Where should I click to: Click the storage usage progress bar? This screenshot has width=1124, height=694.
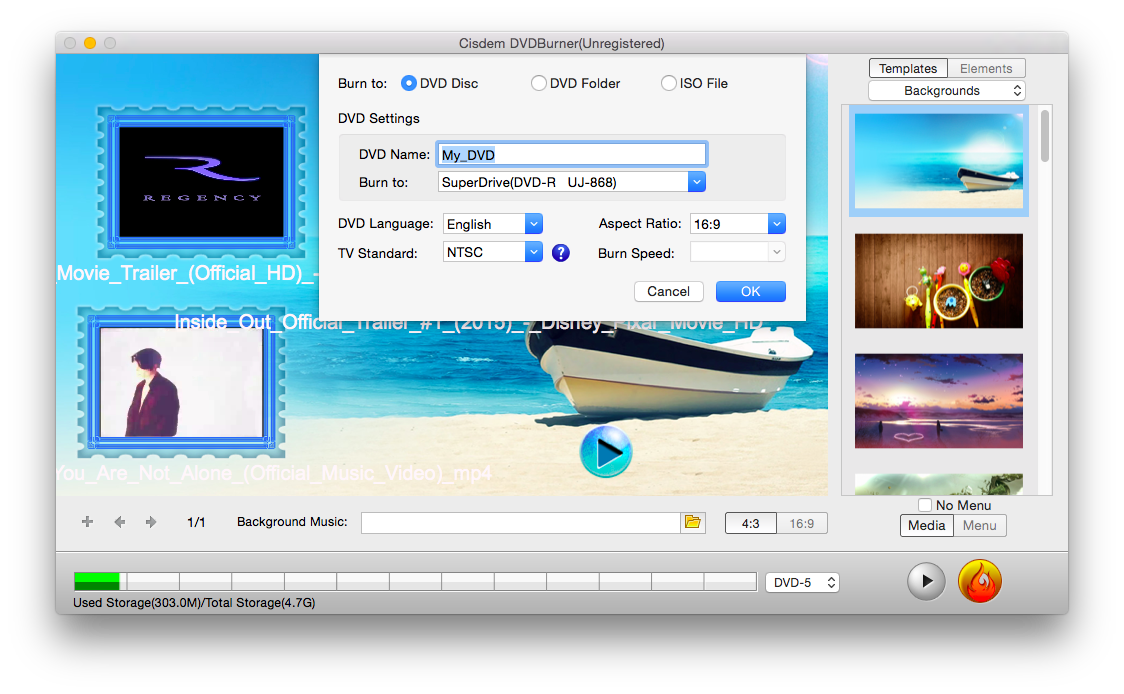415,581
